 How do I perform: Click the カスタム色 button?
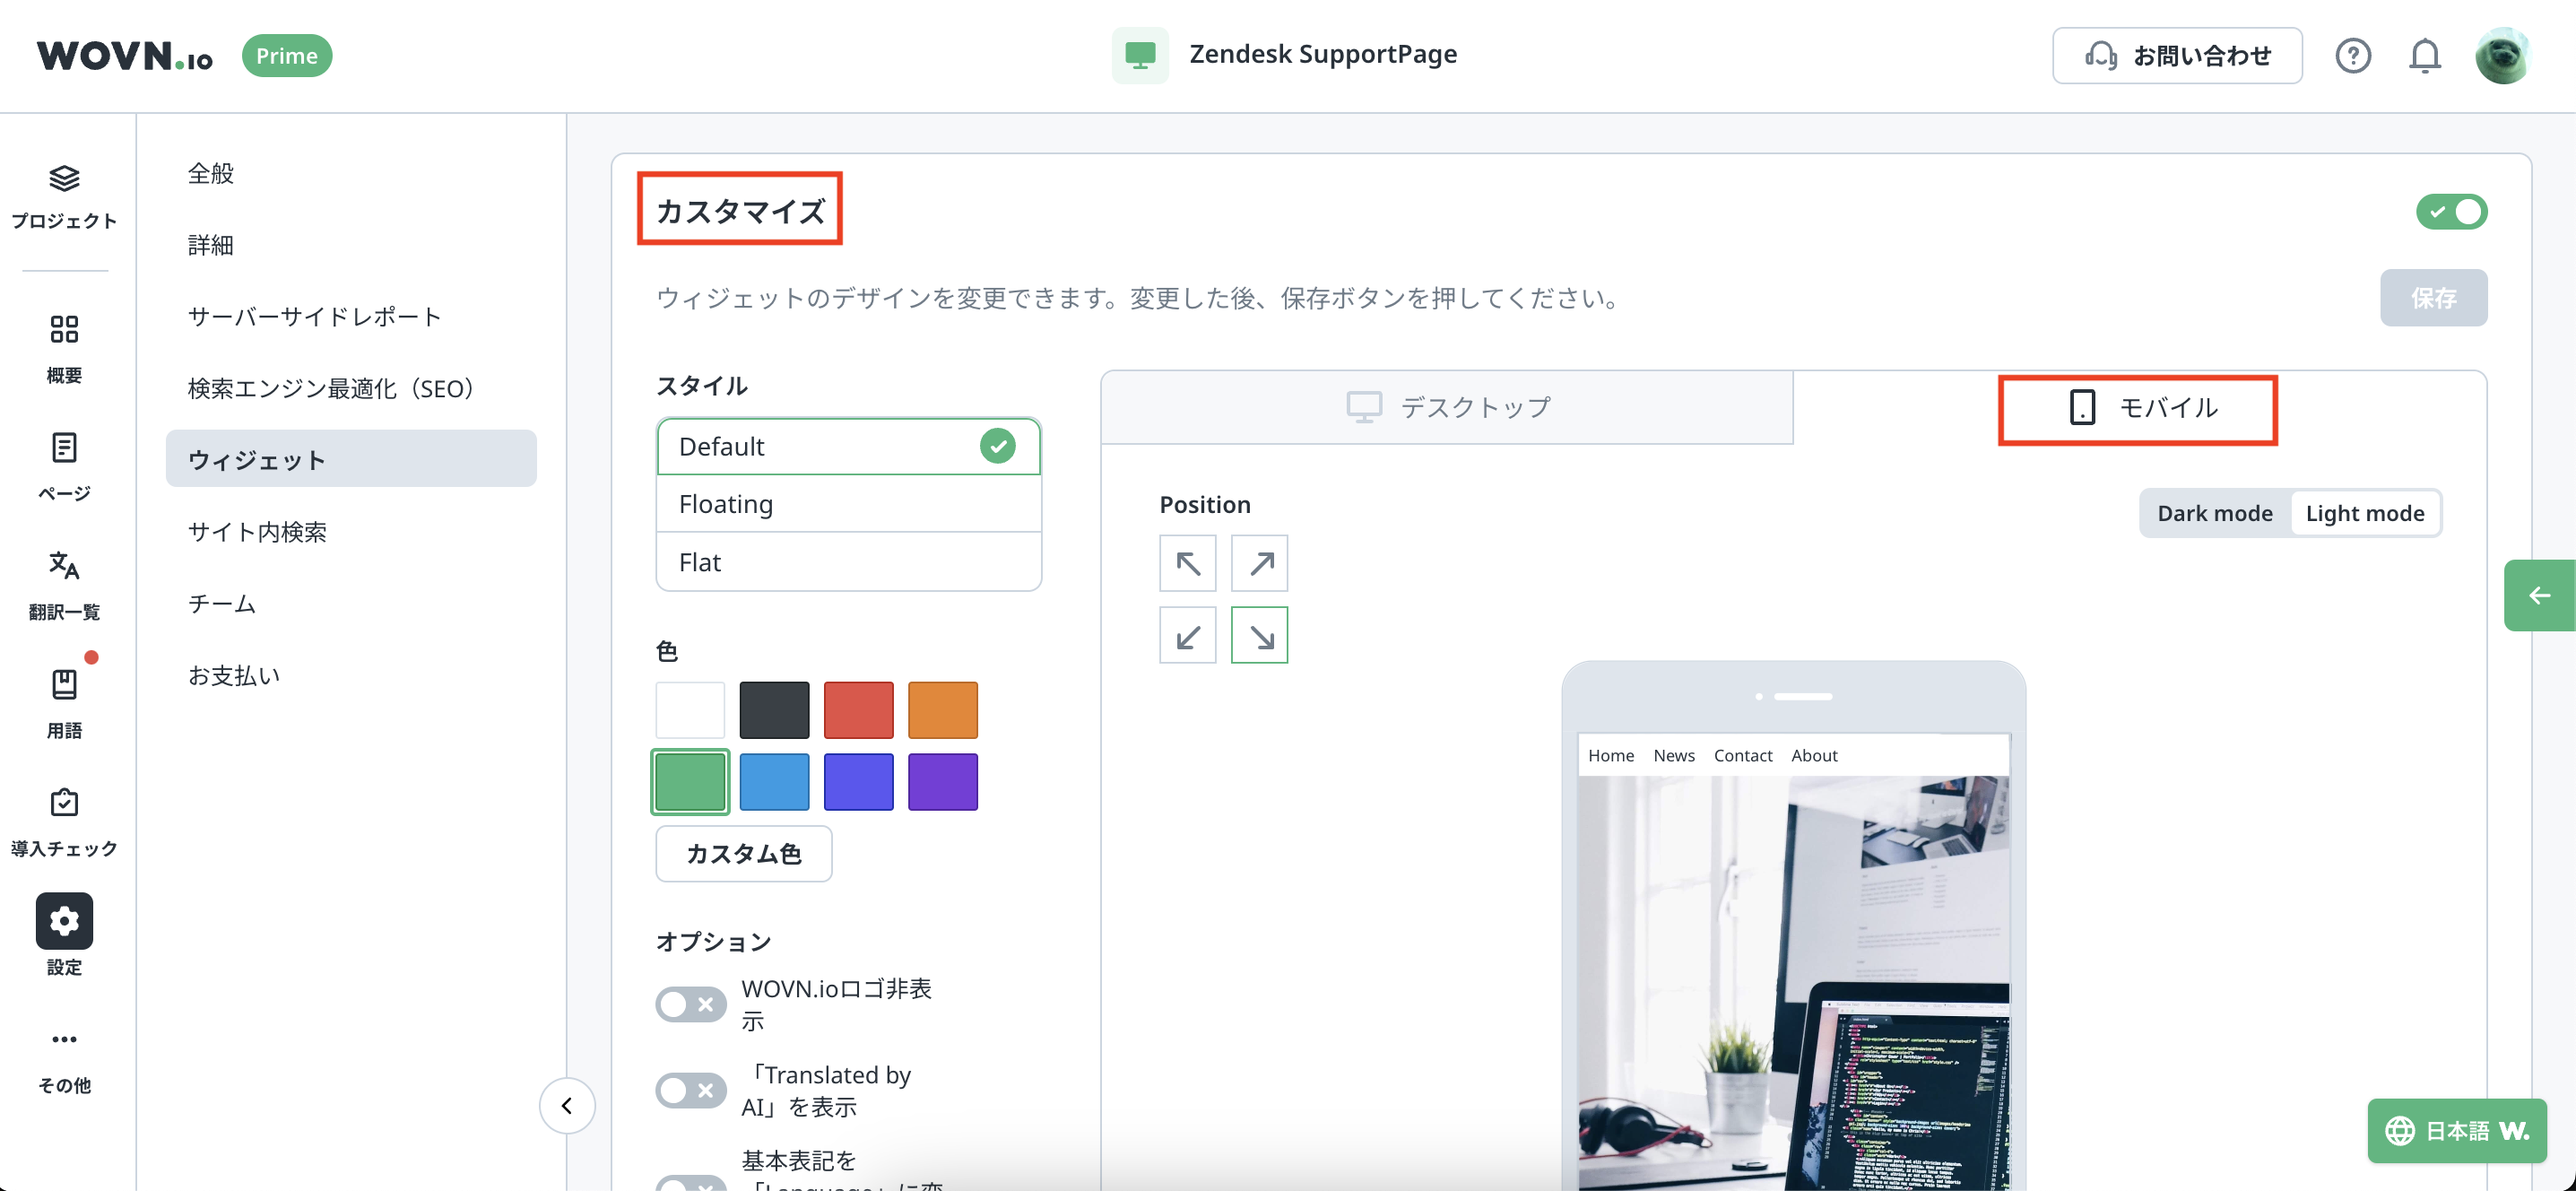[x=743, y=853]
